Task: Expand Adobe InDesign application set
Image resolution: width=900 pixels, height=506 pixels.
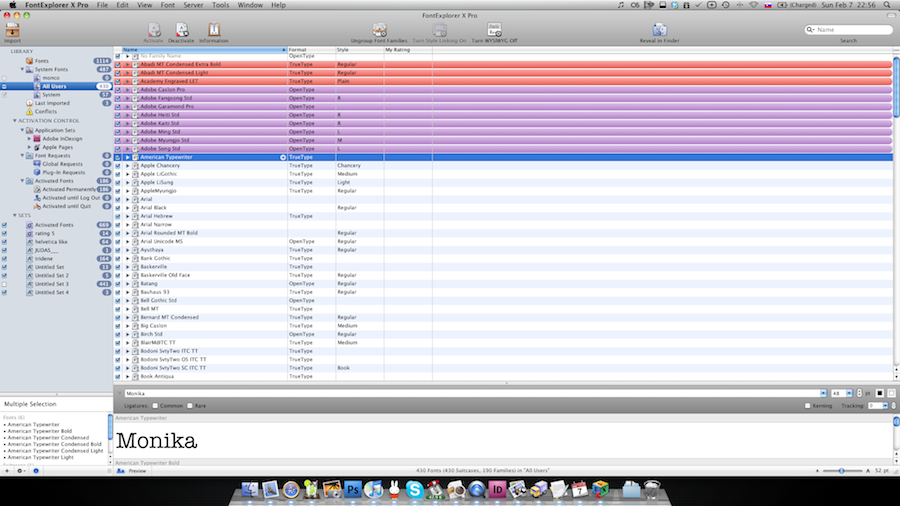Action: pyautogui.click(x=29, y=139)
